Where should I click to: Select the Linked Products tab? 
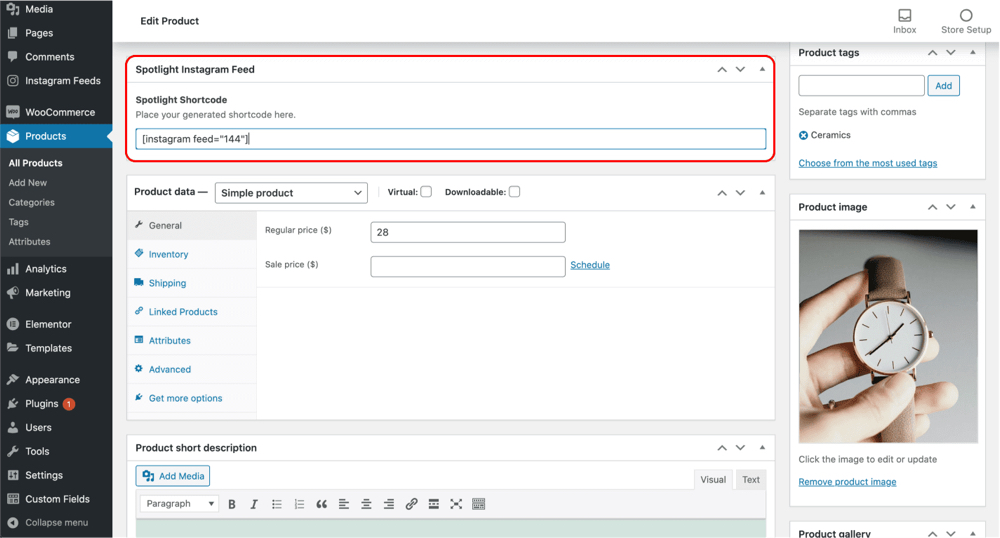[x=192, y=312]
